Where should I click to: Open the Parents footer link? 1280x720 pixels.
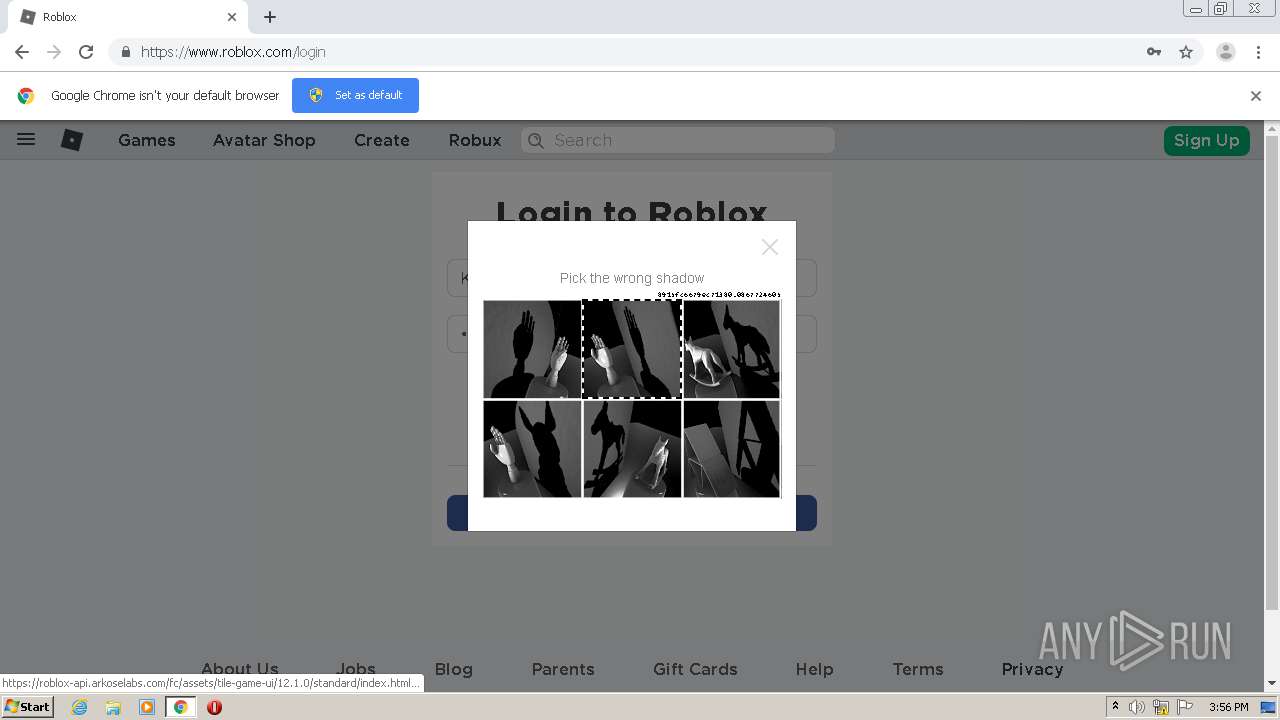(563, 669)
